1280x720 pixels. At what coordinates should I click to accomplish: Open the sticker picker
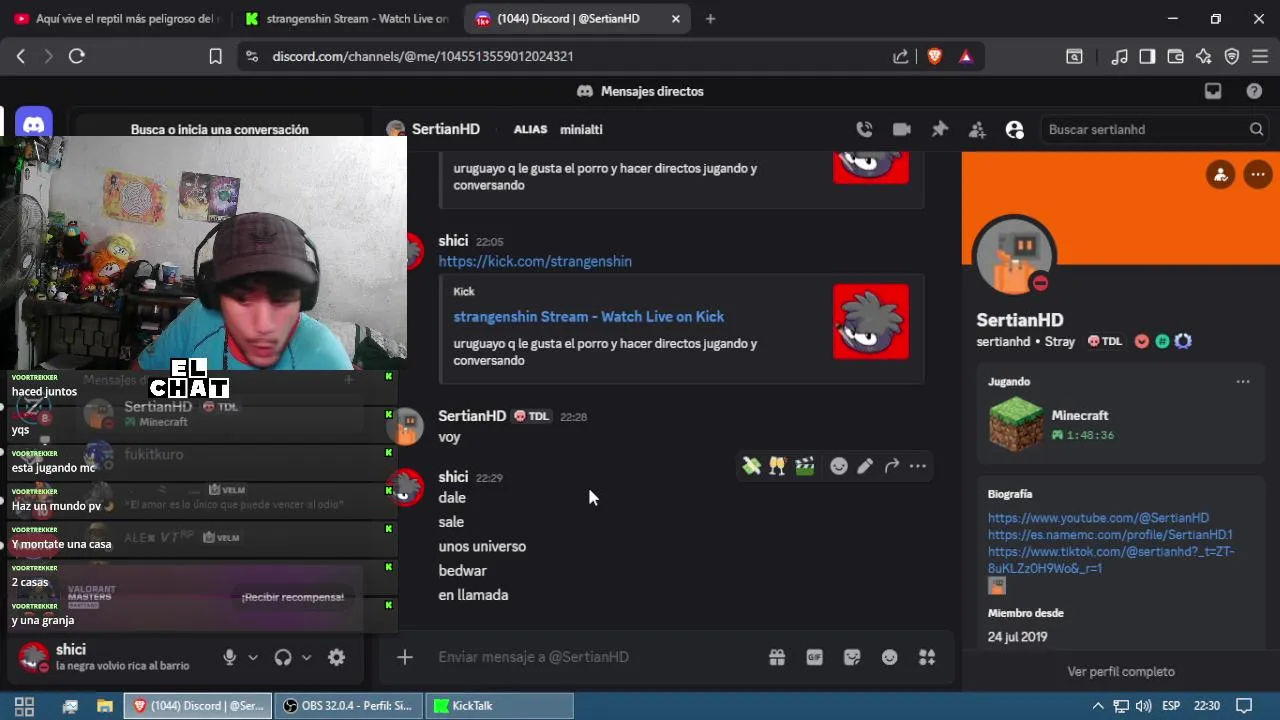pos(852,657)
